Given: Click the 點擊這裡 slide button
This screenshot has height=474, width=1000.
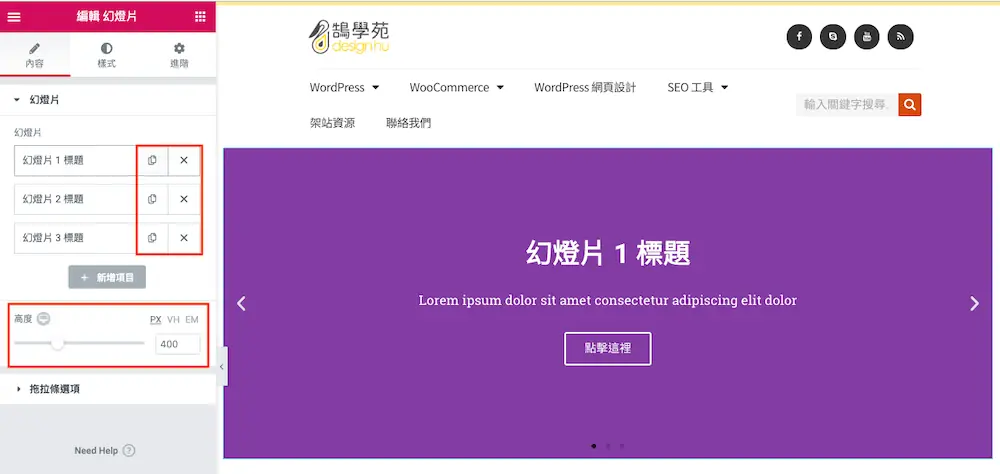Looking at the screenshot, I should pyautogui.click(x=608, y=348).
